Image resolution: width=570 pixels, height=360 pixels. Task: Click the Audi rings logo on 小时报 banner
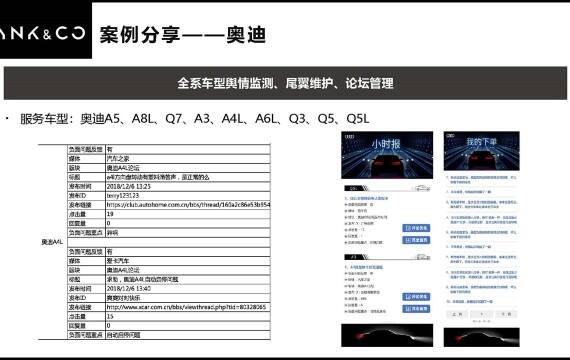tap(349, 136)
